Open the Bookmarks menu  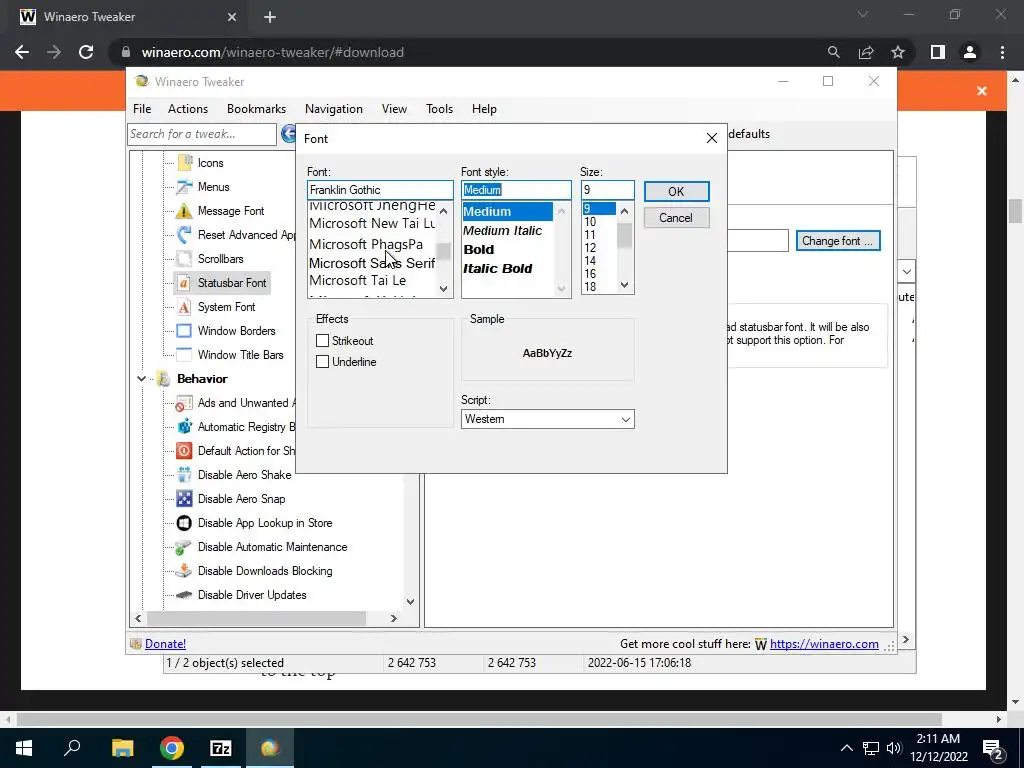256,109
